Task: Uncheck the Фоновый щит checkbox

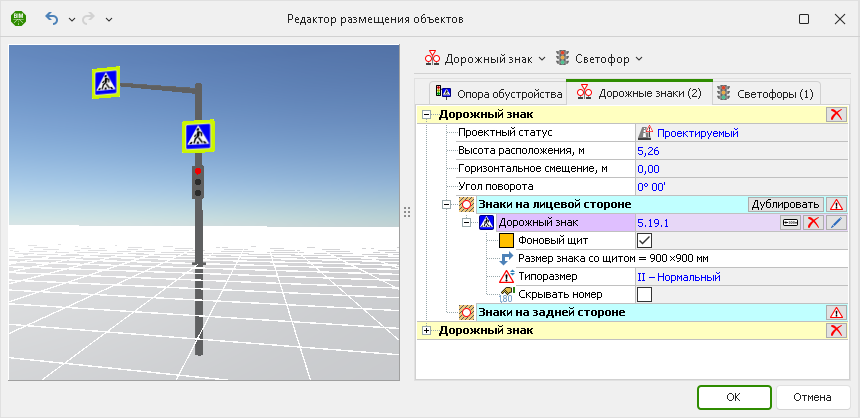Action: pos(644,240)
